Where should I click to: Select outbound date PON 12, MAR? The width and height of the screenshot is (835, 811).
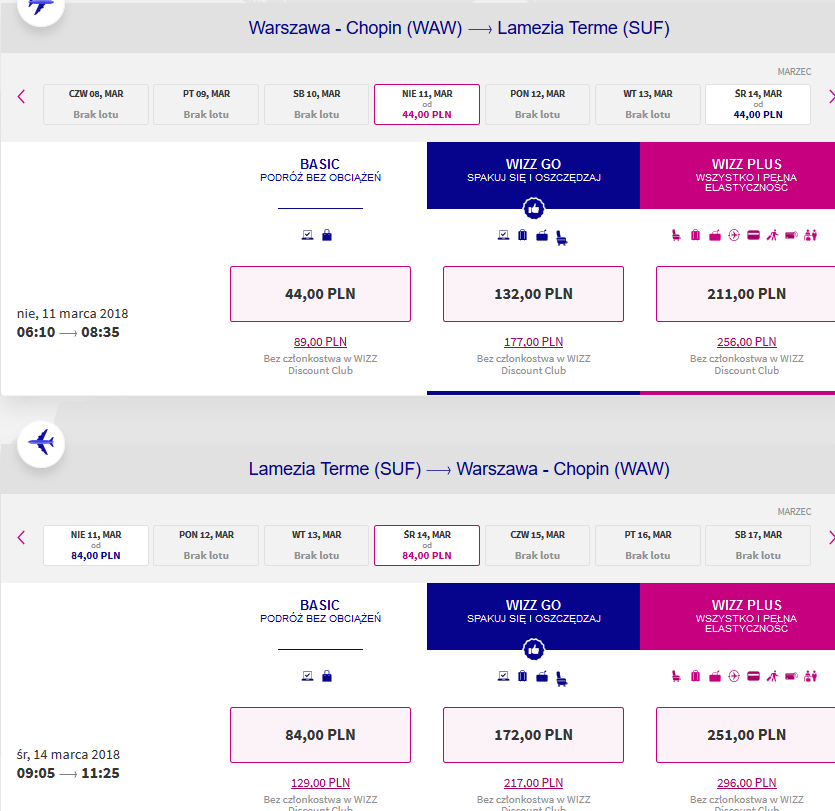(x=537, y=104)
